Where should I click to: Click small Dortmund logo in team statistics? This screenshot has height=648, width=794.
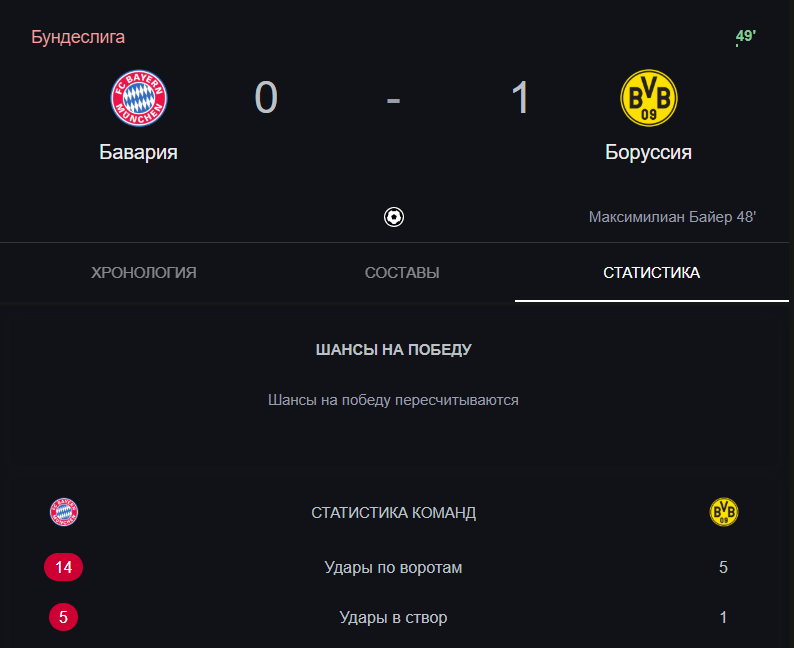pos(724,513)
